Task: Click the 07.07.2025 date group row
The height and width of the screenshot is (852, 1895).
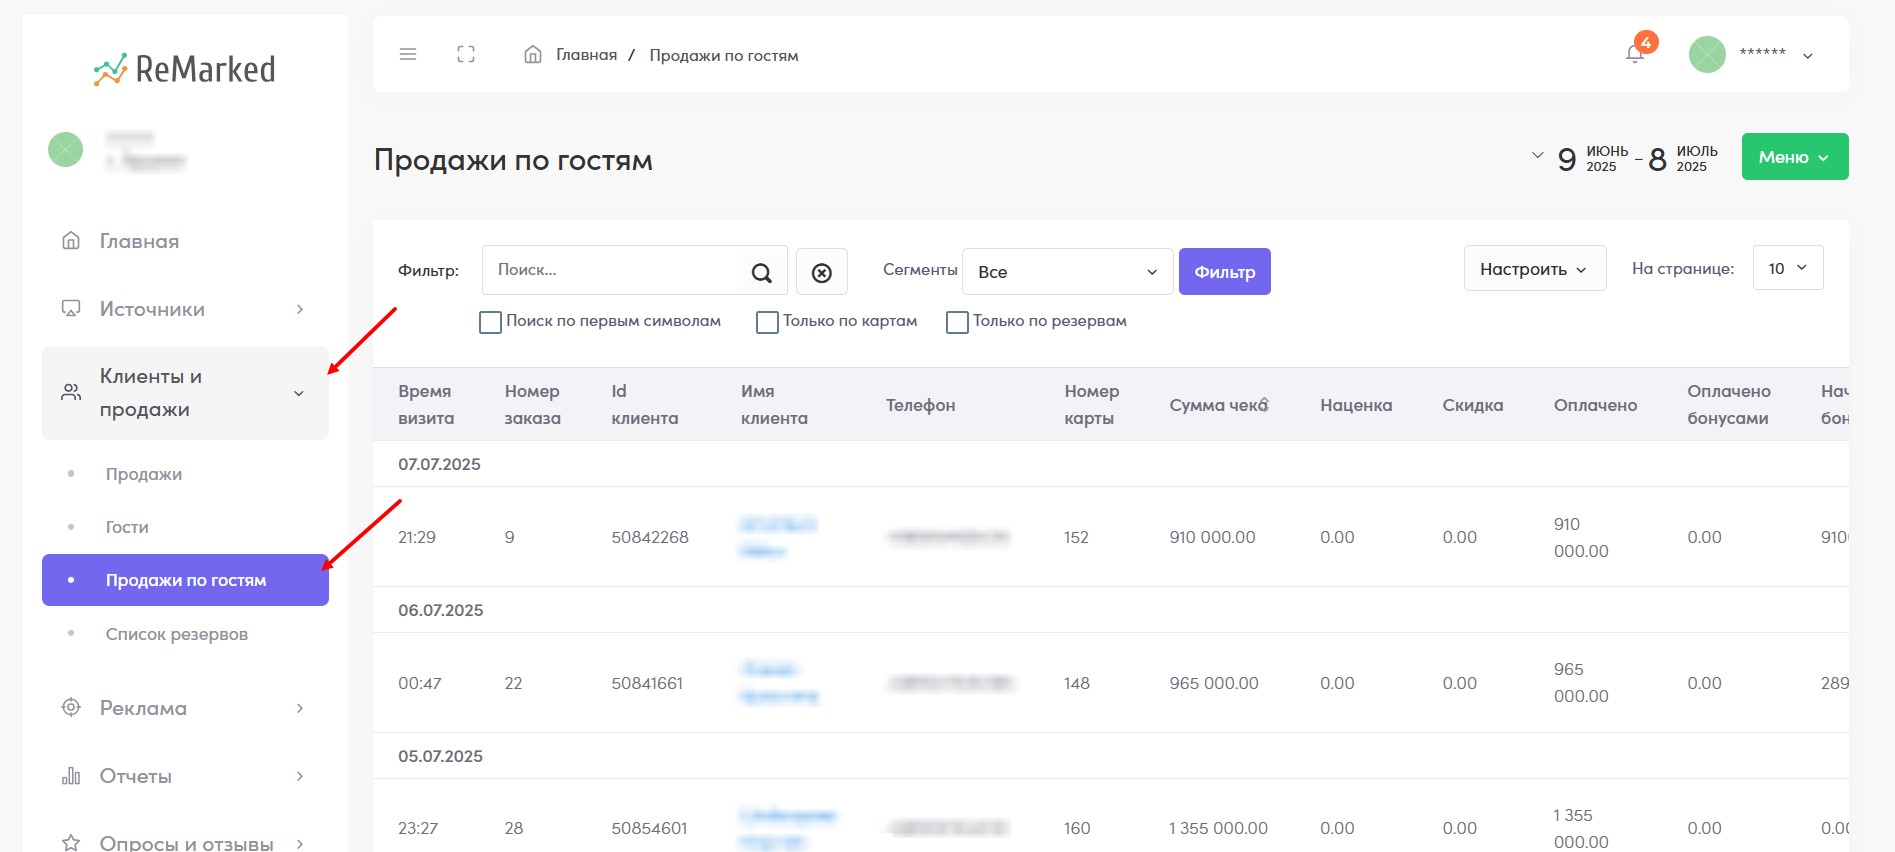Action: [1110, 464]
